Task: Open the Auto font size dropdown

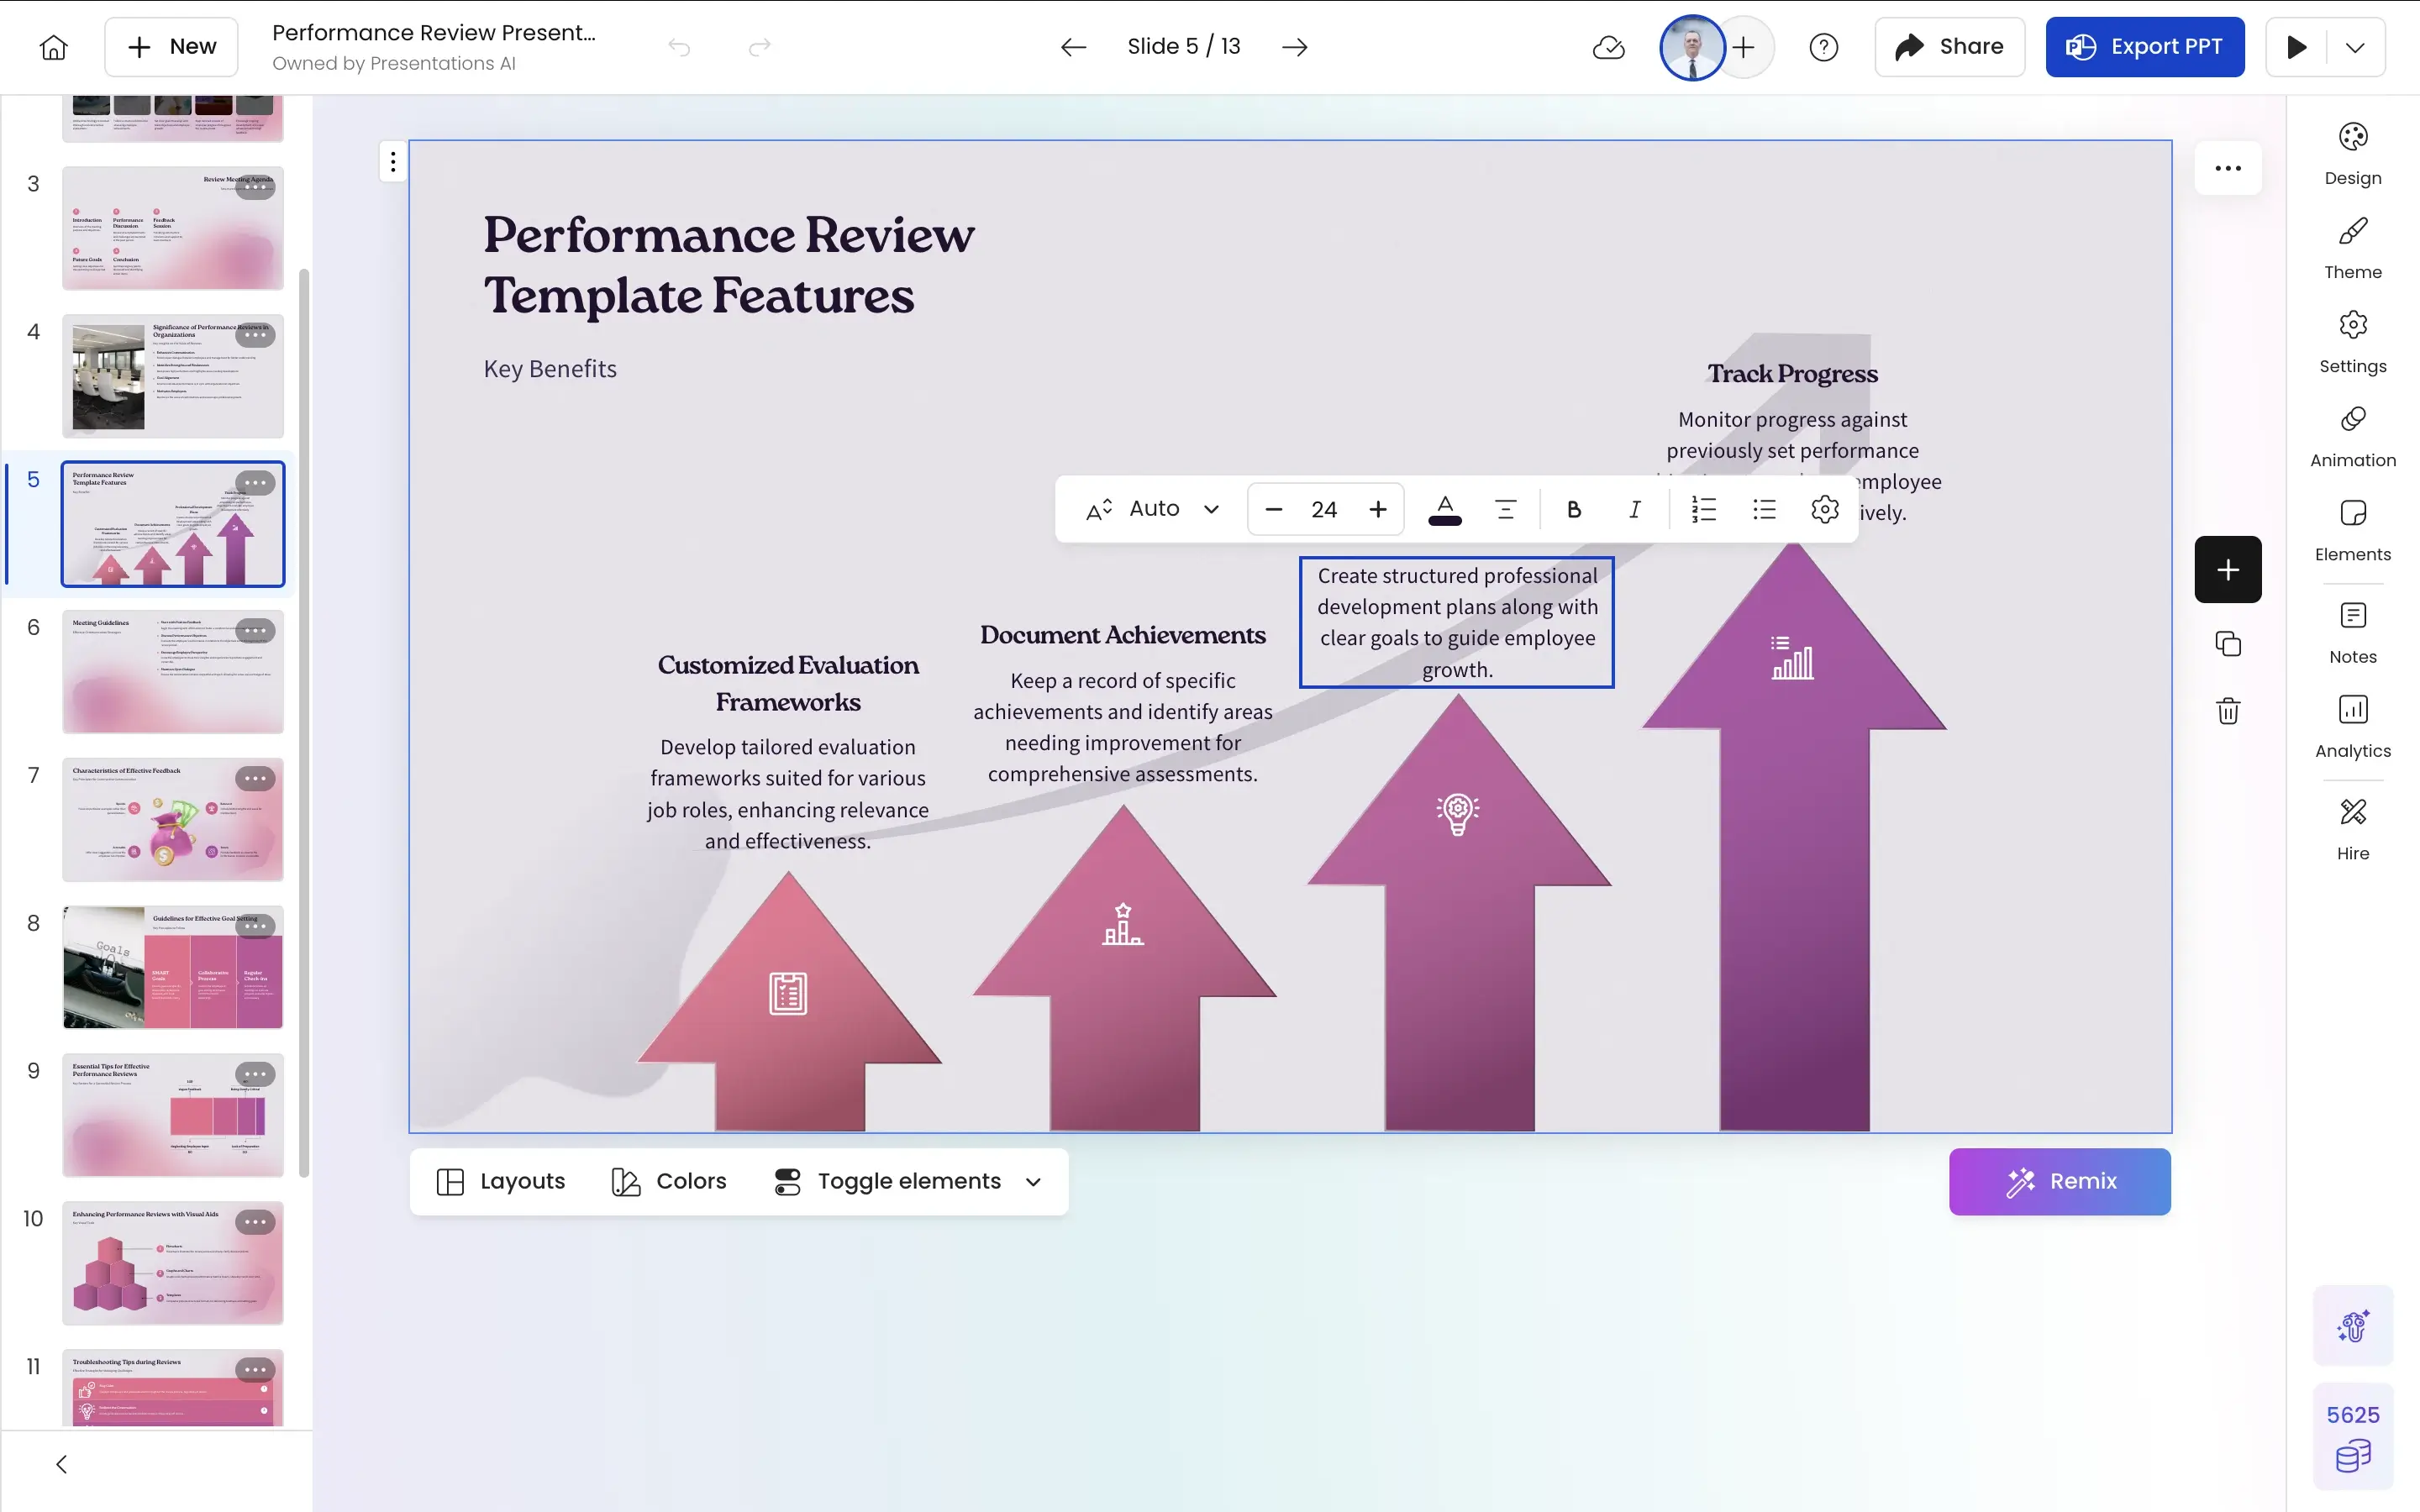Action: tap(1152, 509)
